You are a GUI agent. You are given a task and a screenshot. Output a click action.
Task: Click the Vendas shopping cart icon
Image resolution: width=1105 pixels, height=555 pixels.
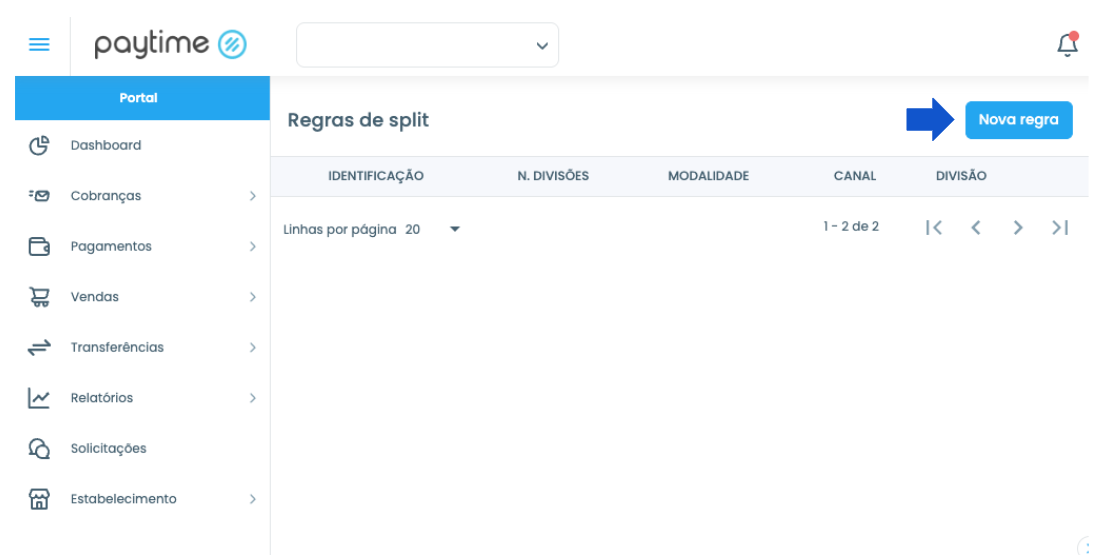pyautogui.click(x=39, y=297)
